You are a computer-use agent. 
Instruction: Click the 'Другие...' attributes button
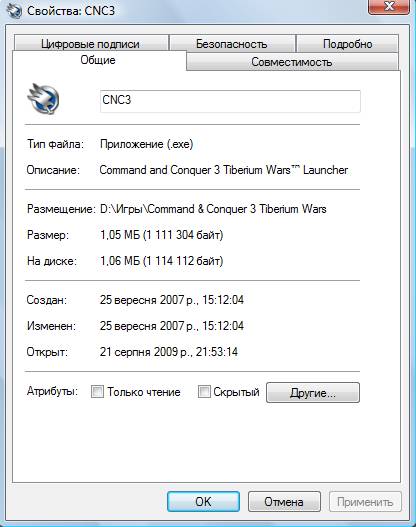[313, 392]
